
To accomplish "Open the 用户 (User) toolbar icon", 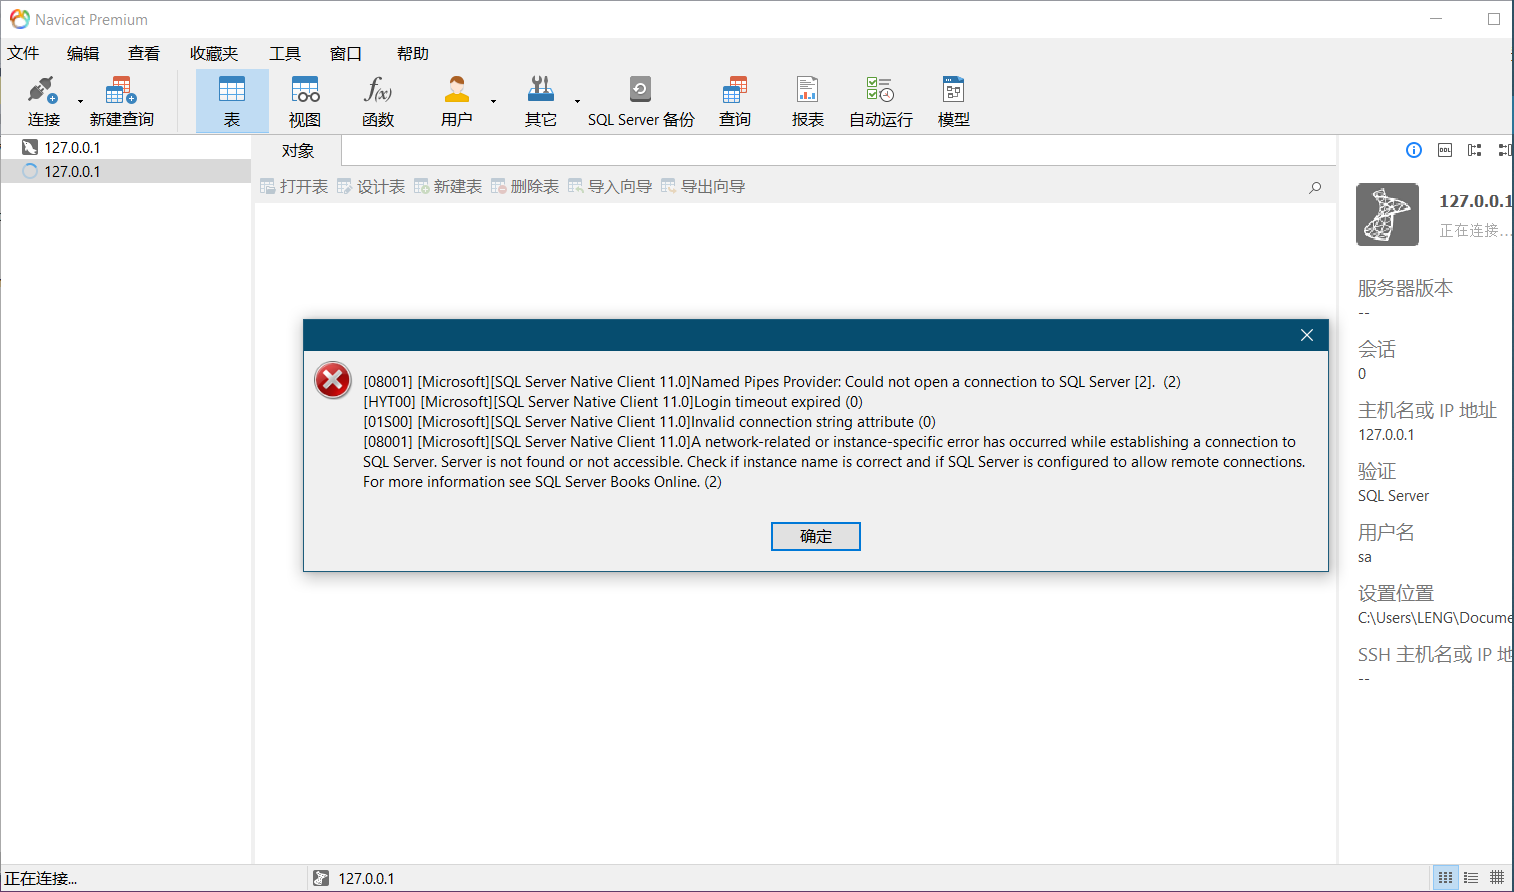I will point(457,101).
